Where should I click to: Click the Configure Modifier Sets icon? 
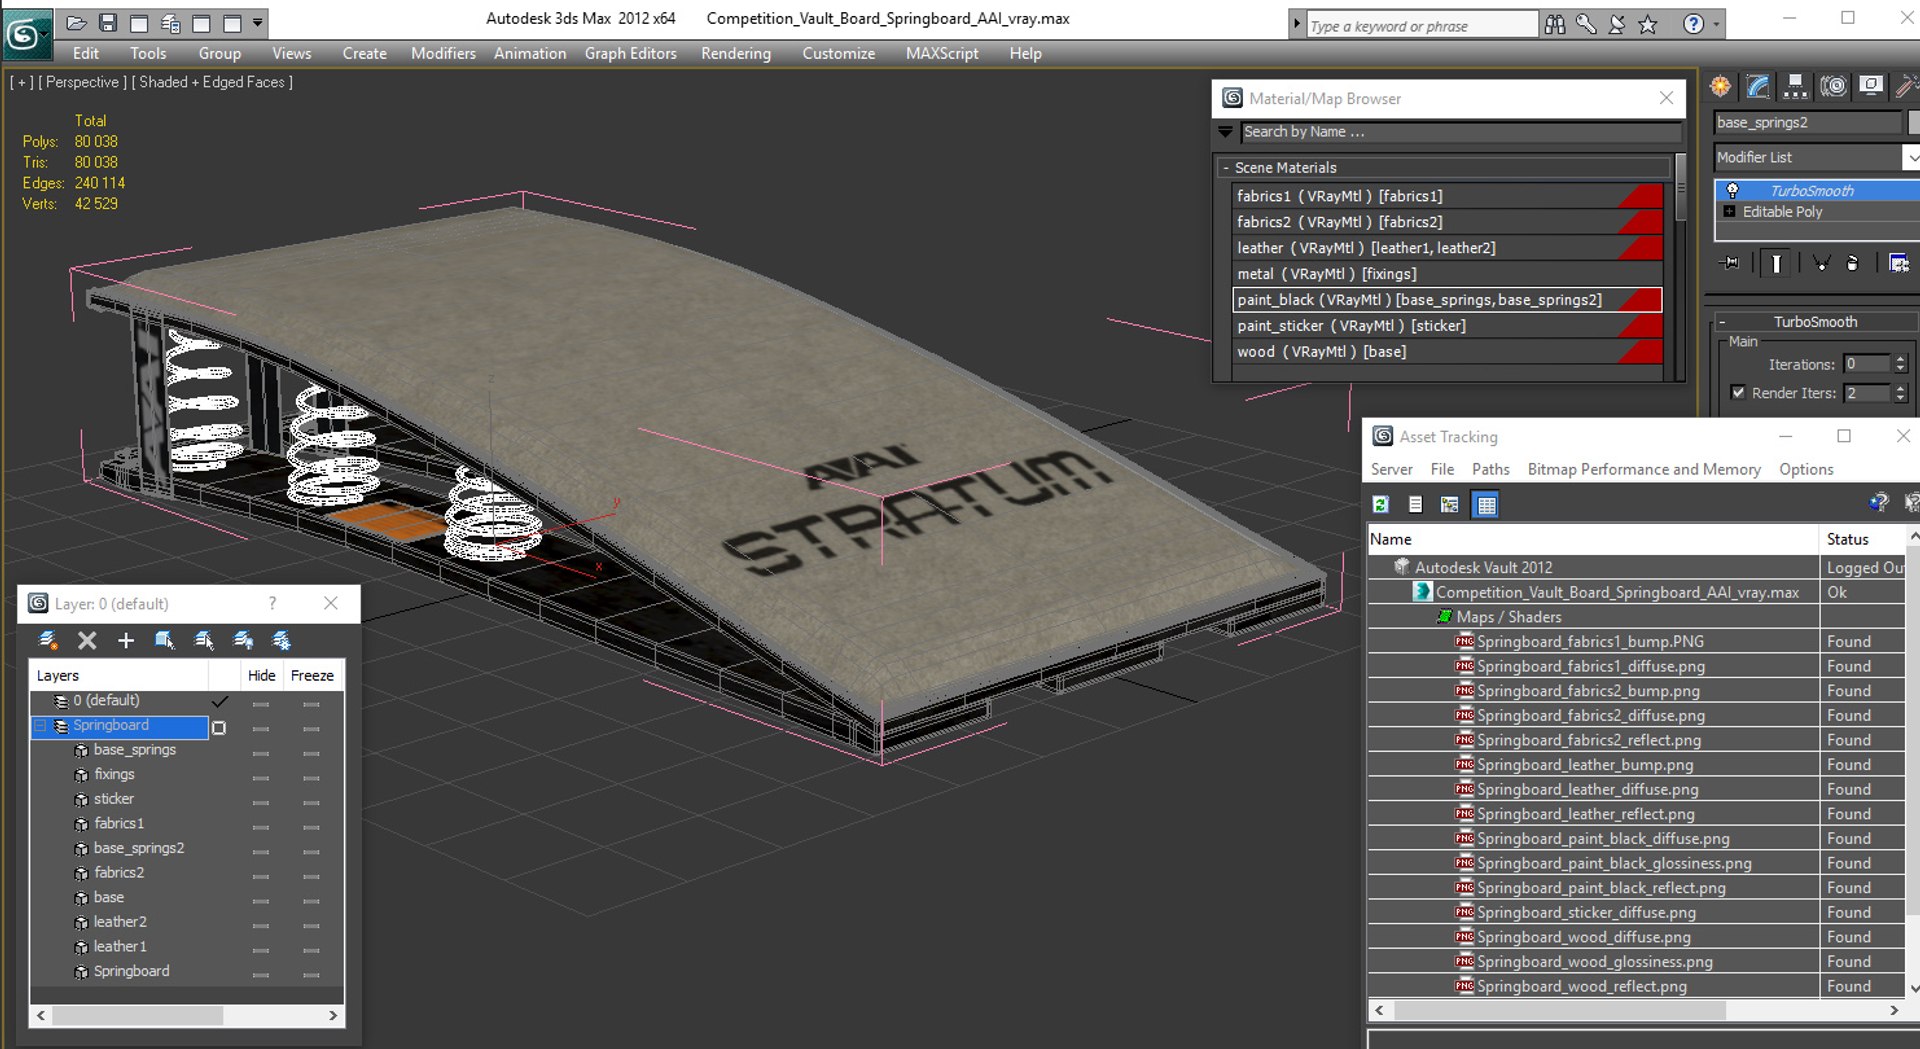[x=1898, y=263]
